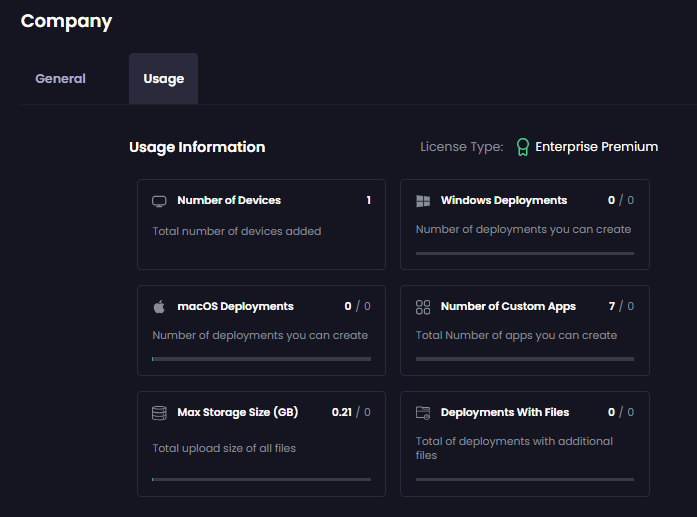Click the Usage Information section heading
Image resolution: width=697 pixels, height=517 pixels.
[x=197, y=147]
